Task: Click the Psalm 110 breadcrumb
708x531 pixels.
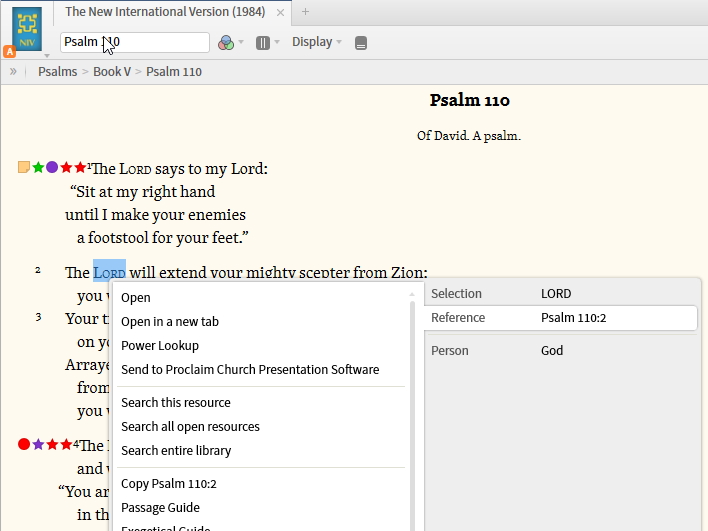Action: [x=174, y=72]
